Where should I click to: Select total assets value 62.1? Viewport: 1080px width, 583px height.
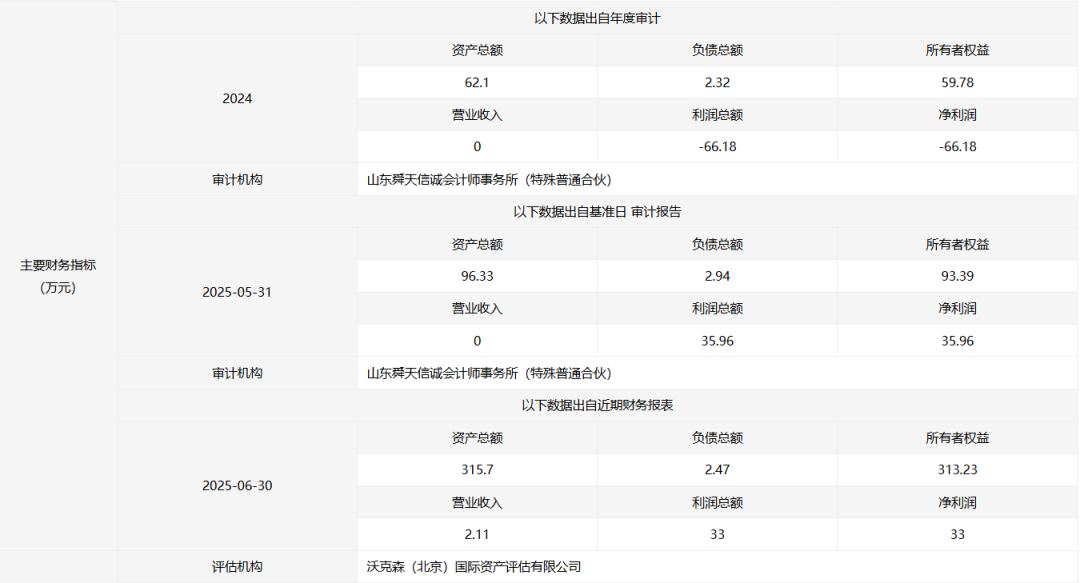click(x=477, y=82)
